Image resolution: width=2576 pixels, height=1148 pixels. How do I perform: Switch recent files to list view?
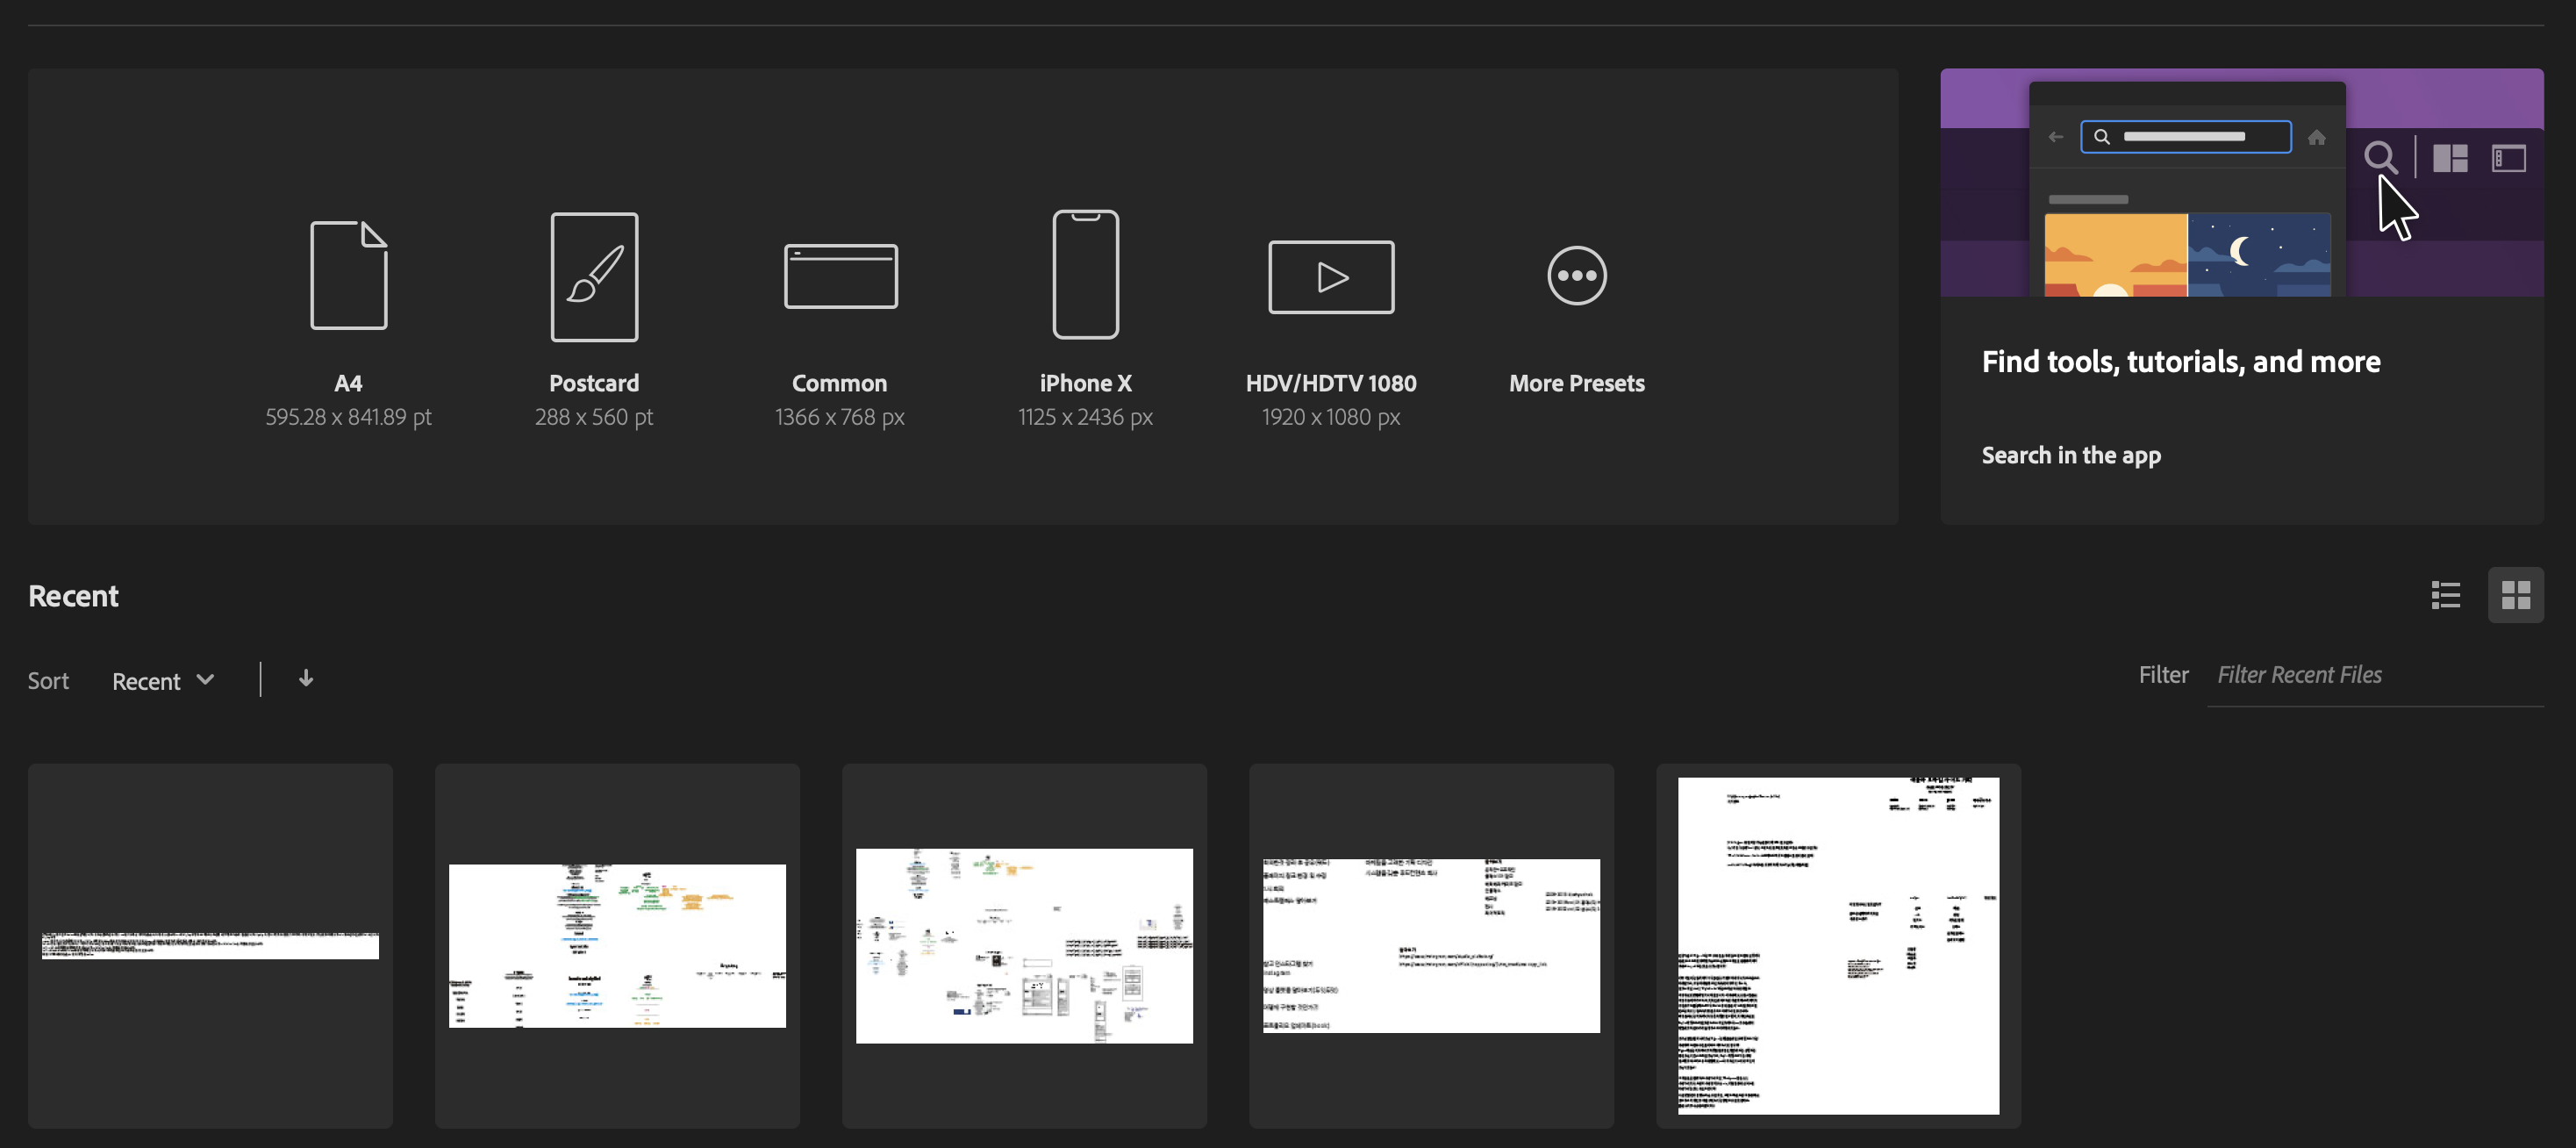(2446, 595)
